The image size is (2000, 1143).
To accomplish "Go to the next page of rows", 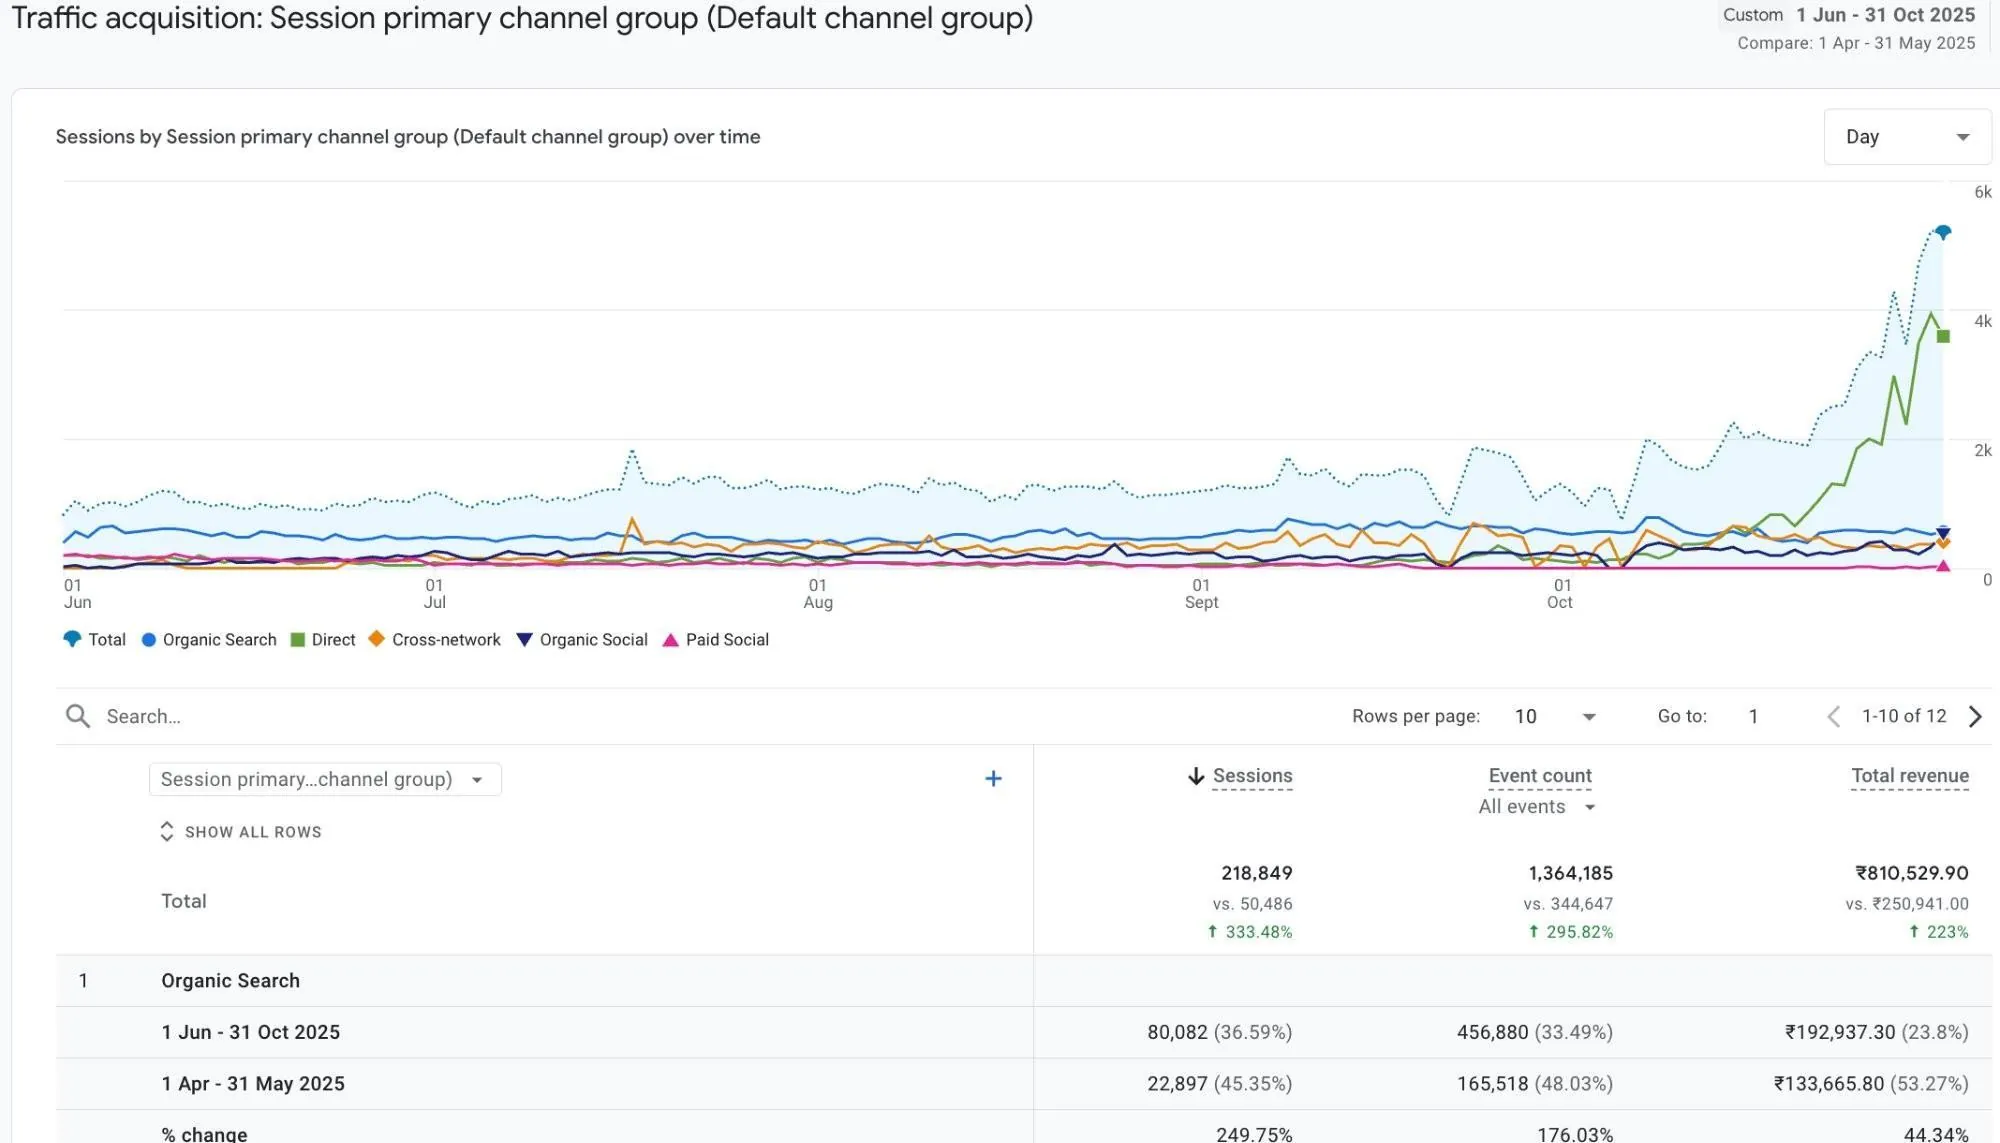I will [1975, 716].
